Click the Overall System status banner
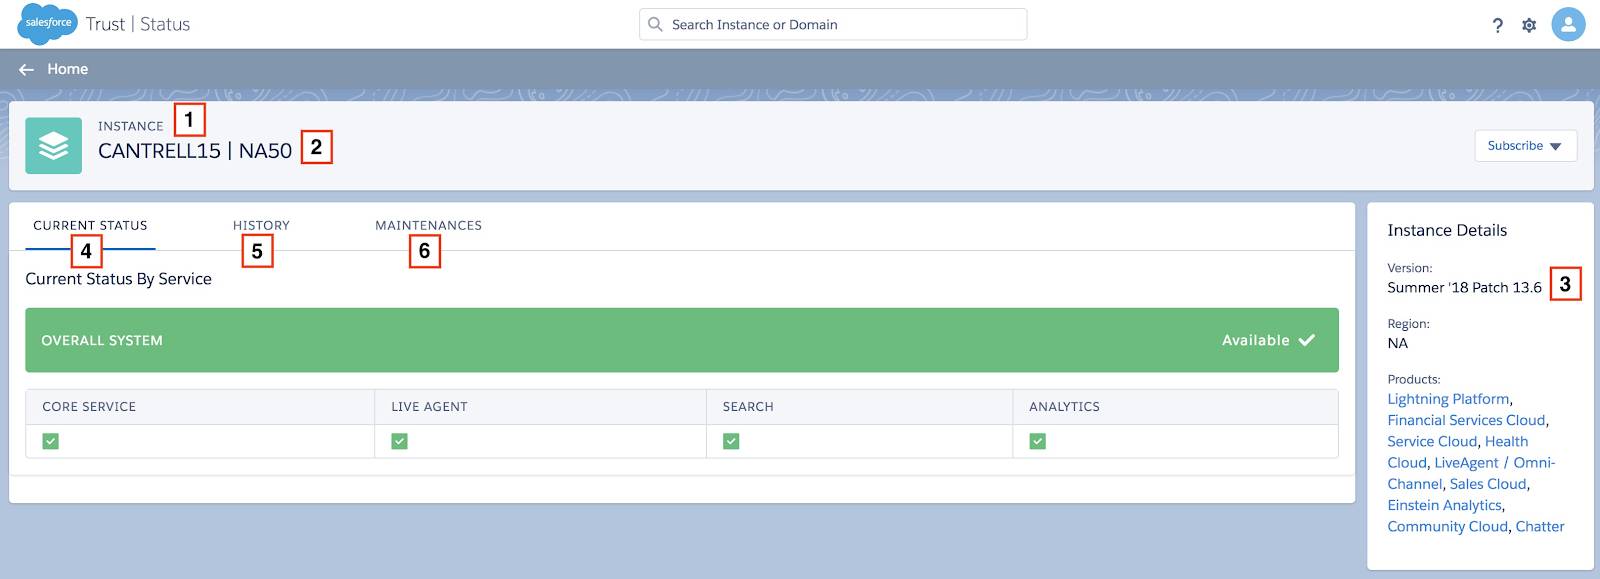1600x579 pixels. click(x=682, y=340)
